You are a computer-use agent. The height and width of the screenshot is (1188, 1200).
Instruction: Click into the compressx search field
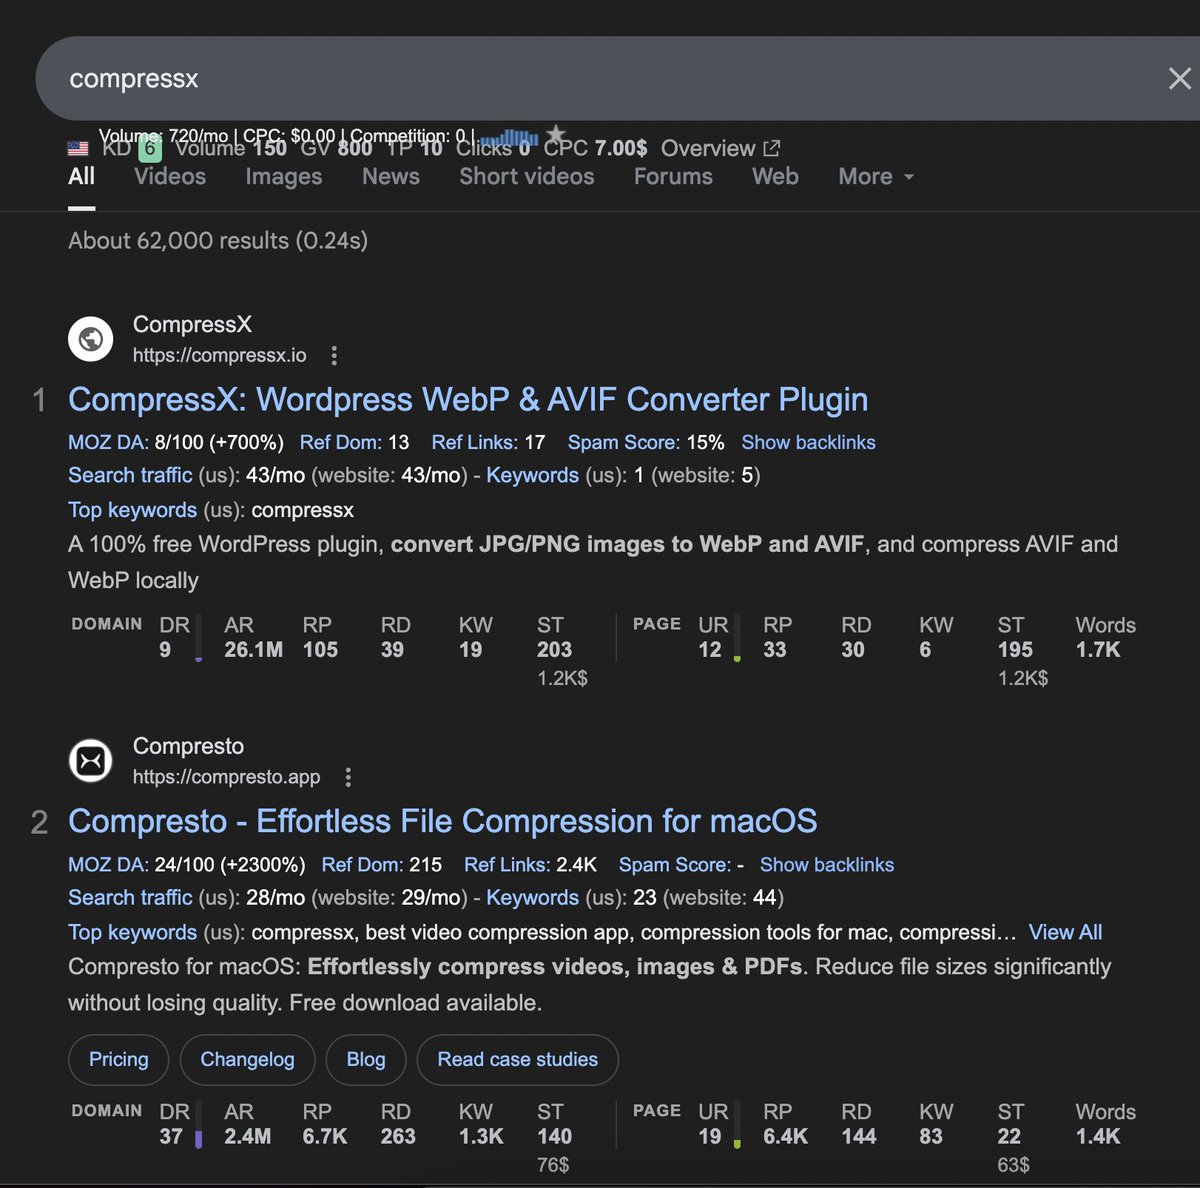500,79
